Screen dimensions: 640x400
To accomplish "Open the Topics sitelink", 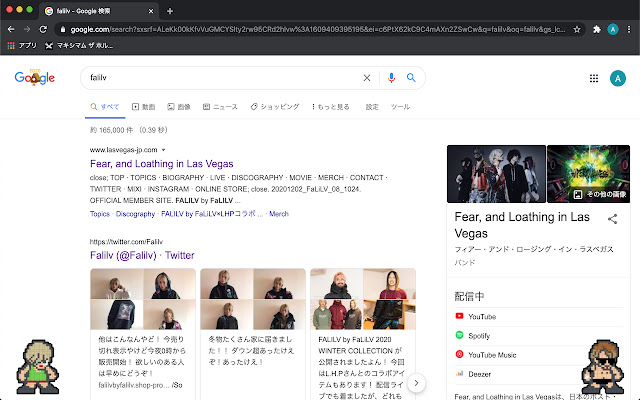I will coord(100,214).
